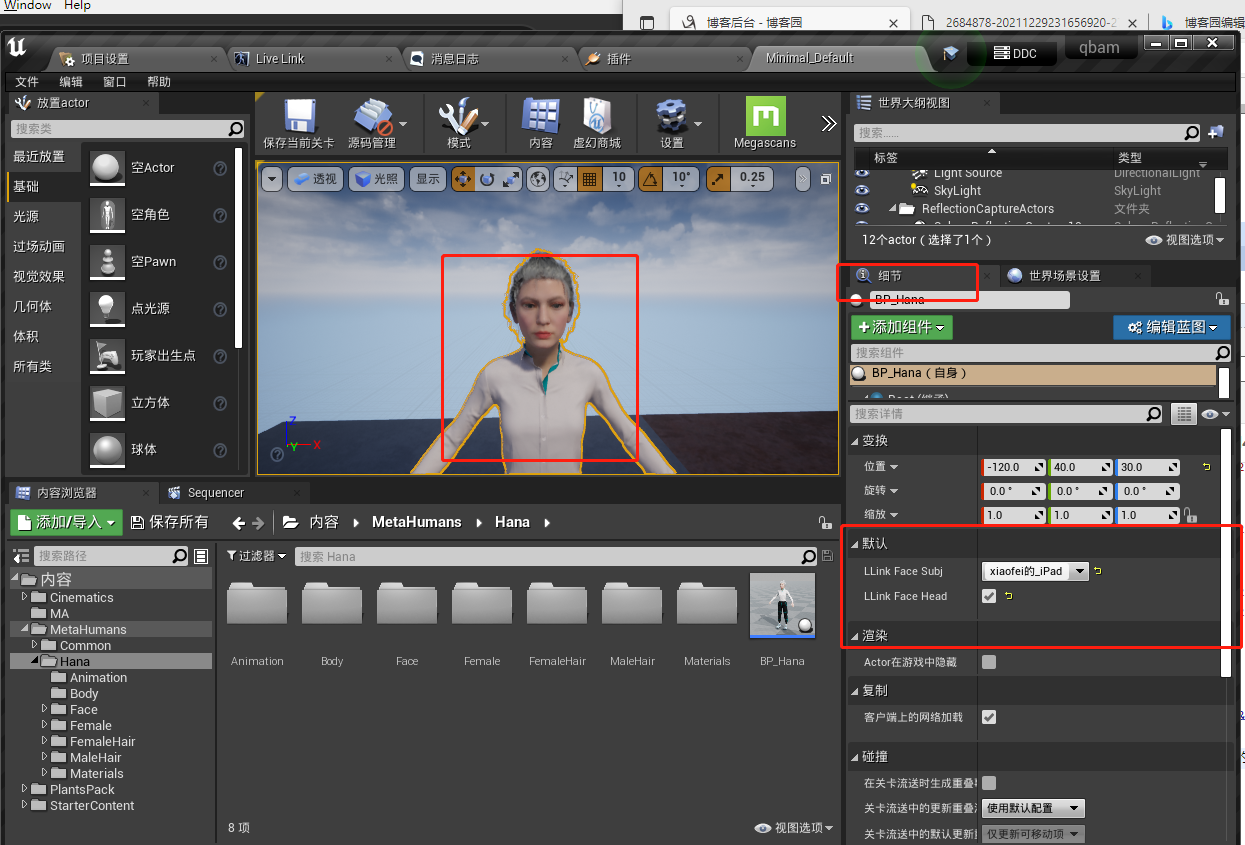The width and height of the screenshot is (1245, 845).
Task: Enable the Actor在游戏中隐藏 checkbox
Action: [989, 662]
